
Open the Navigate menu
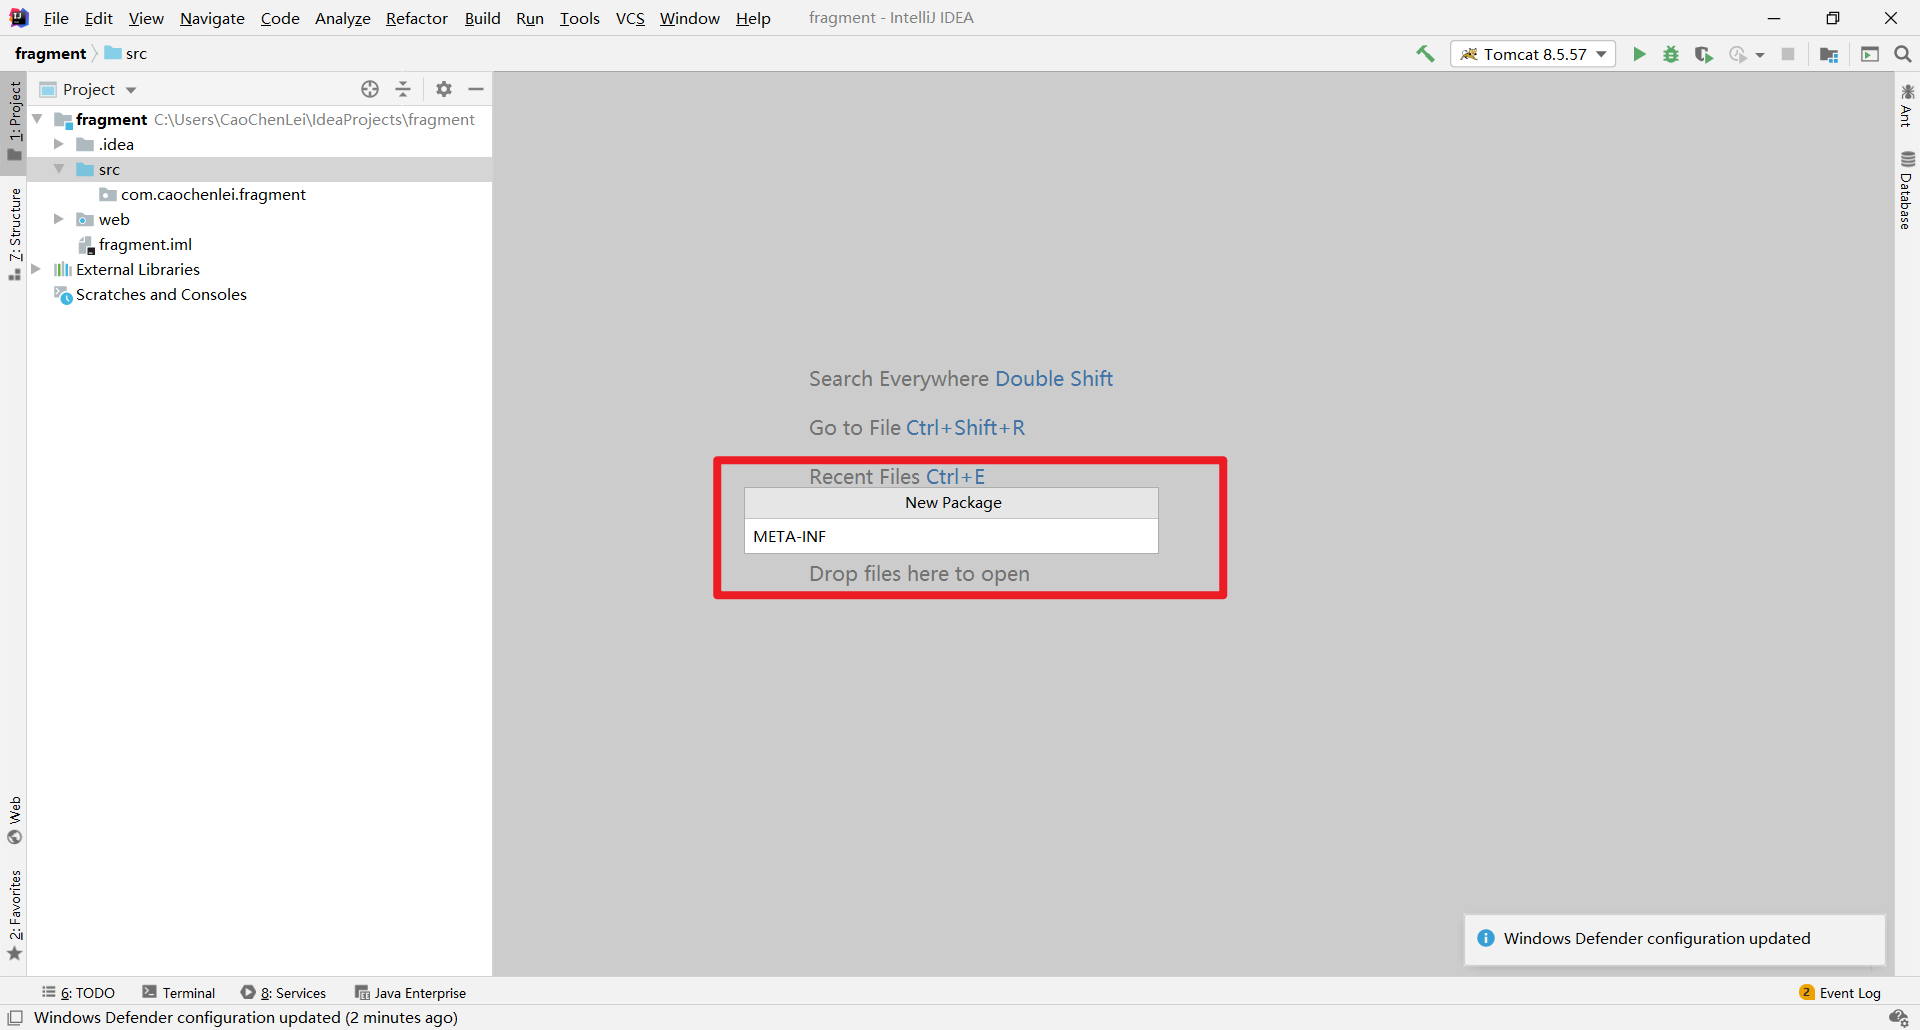tap(212, 18)
